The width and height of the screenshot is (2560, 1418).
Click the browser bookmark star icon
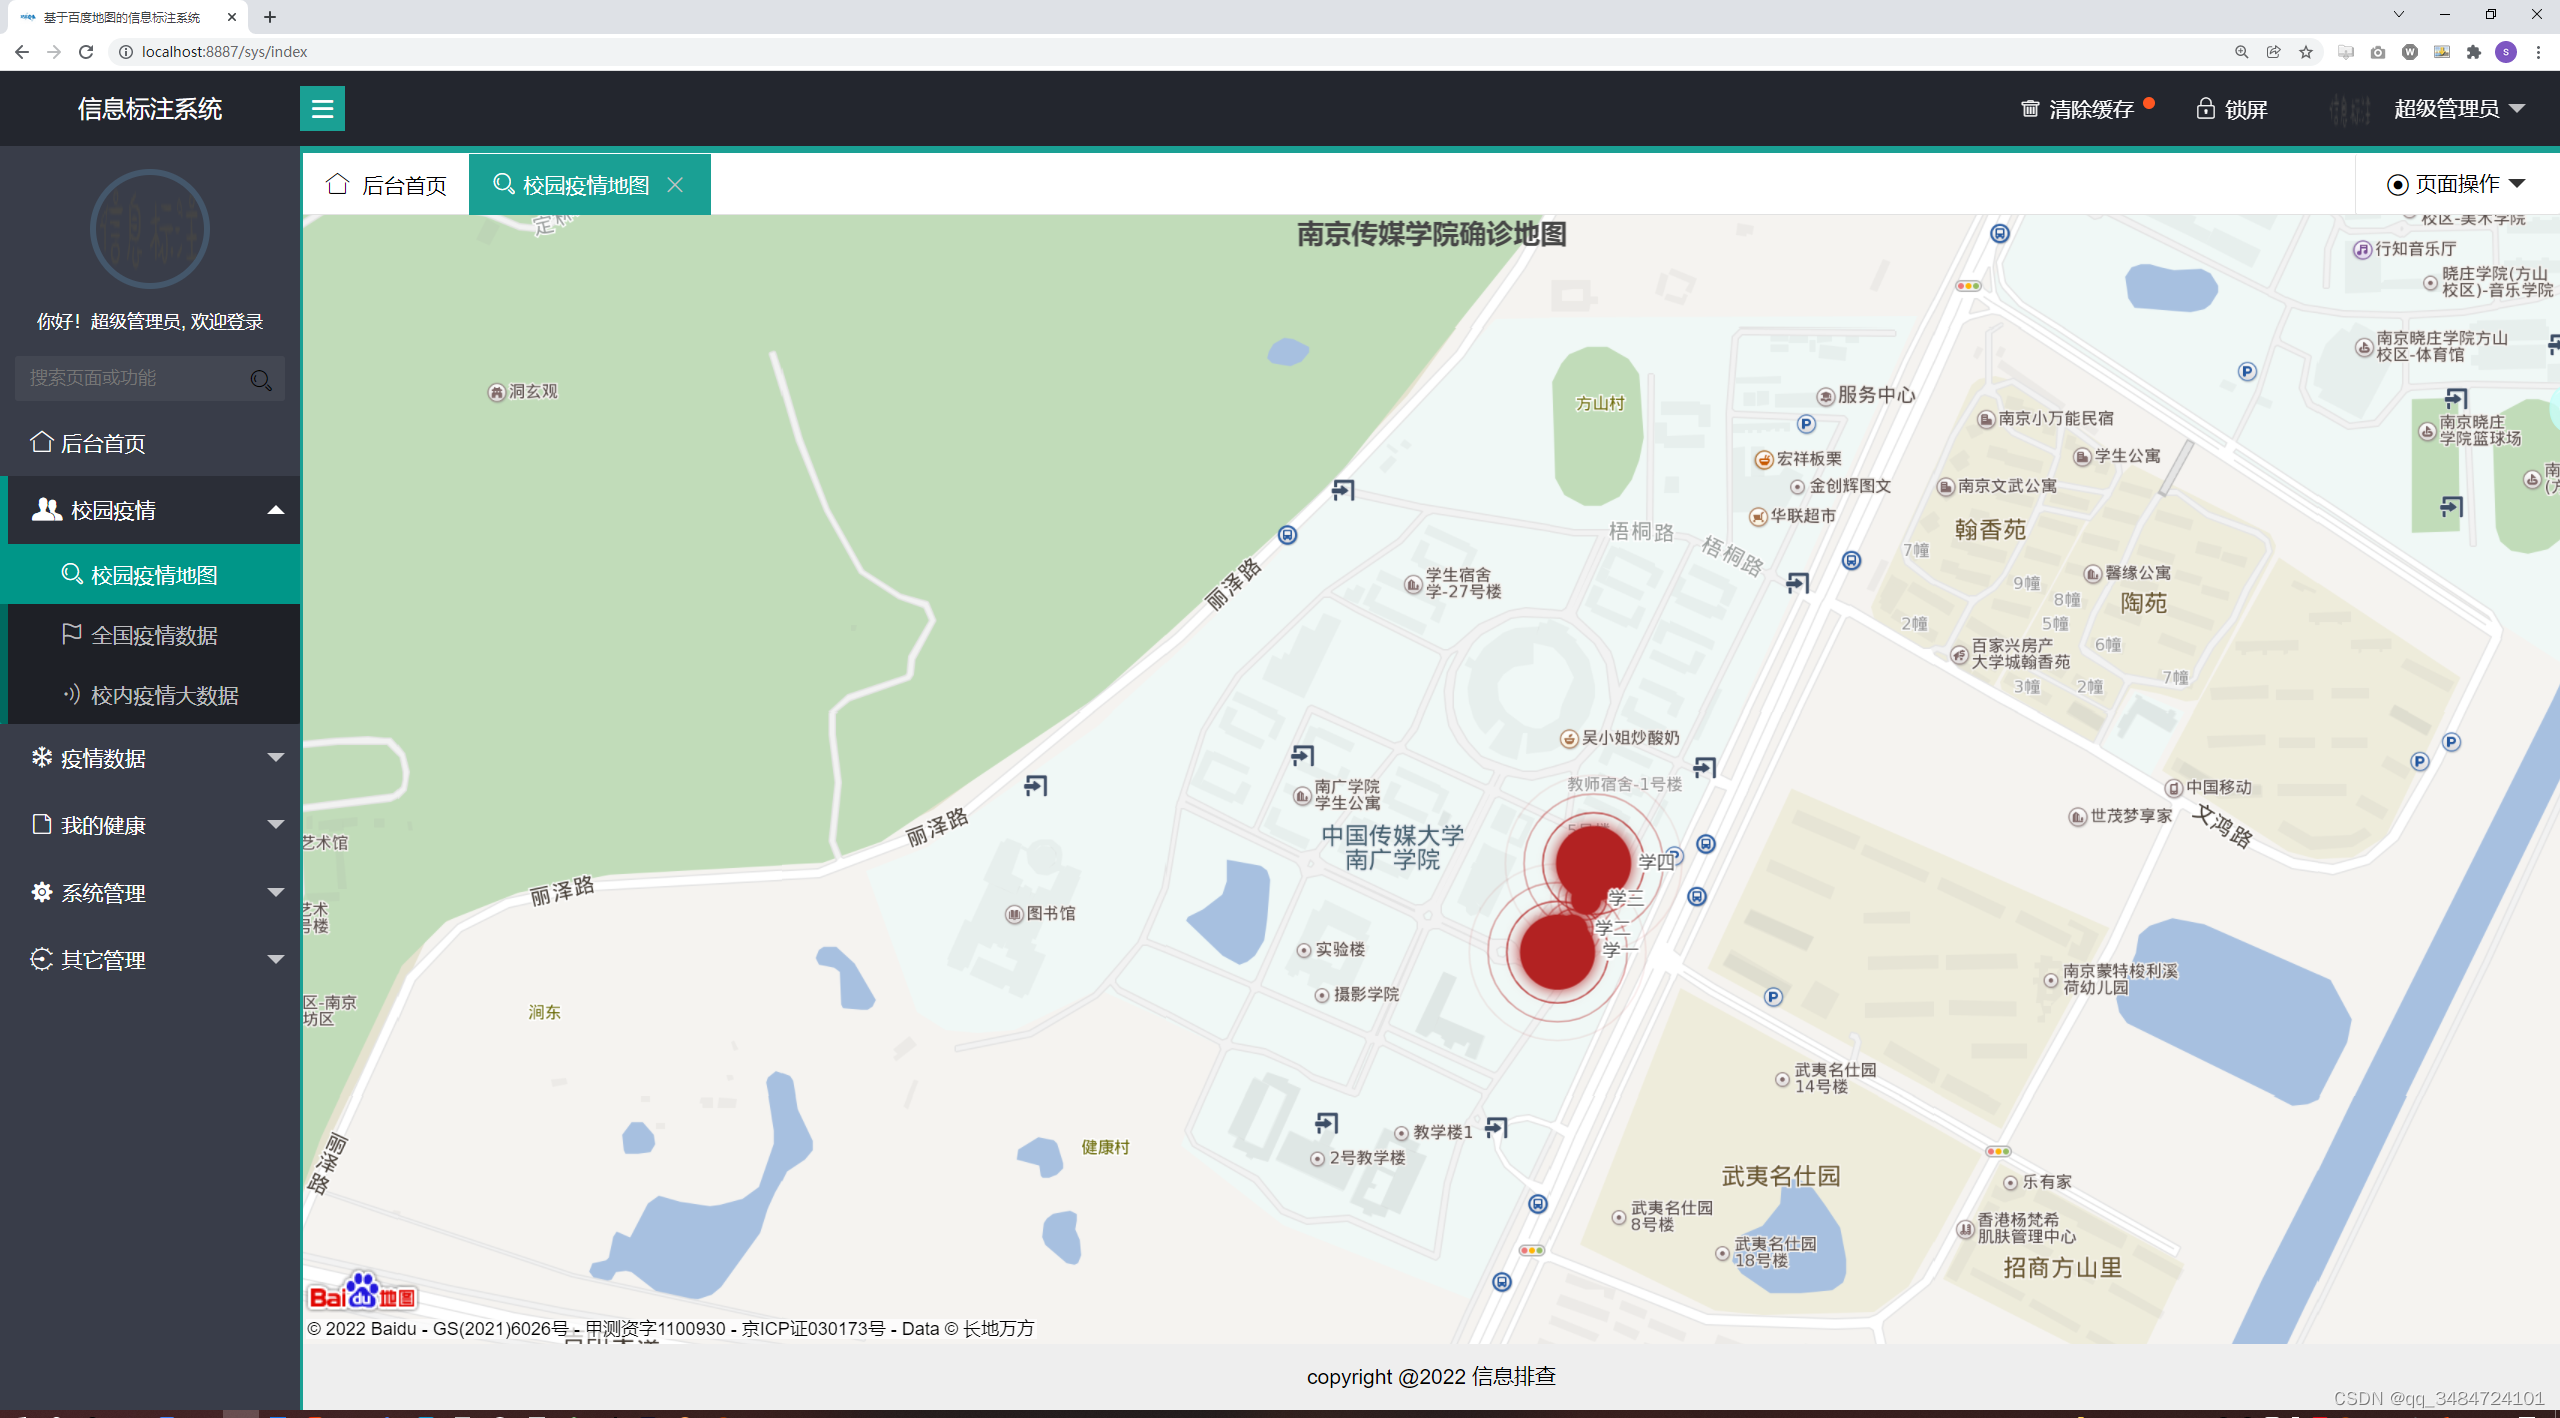pos(2306,52)
